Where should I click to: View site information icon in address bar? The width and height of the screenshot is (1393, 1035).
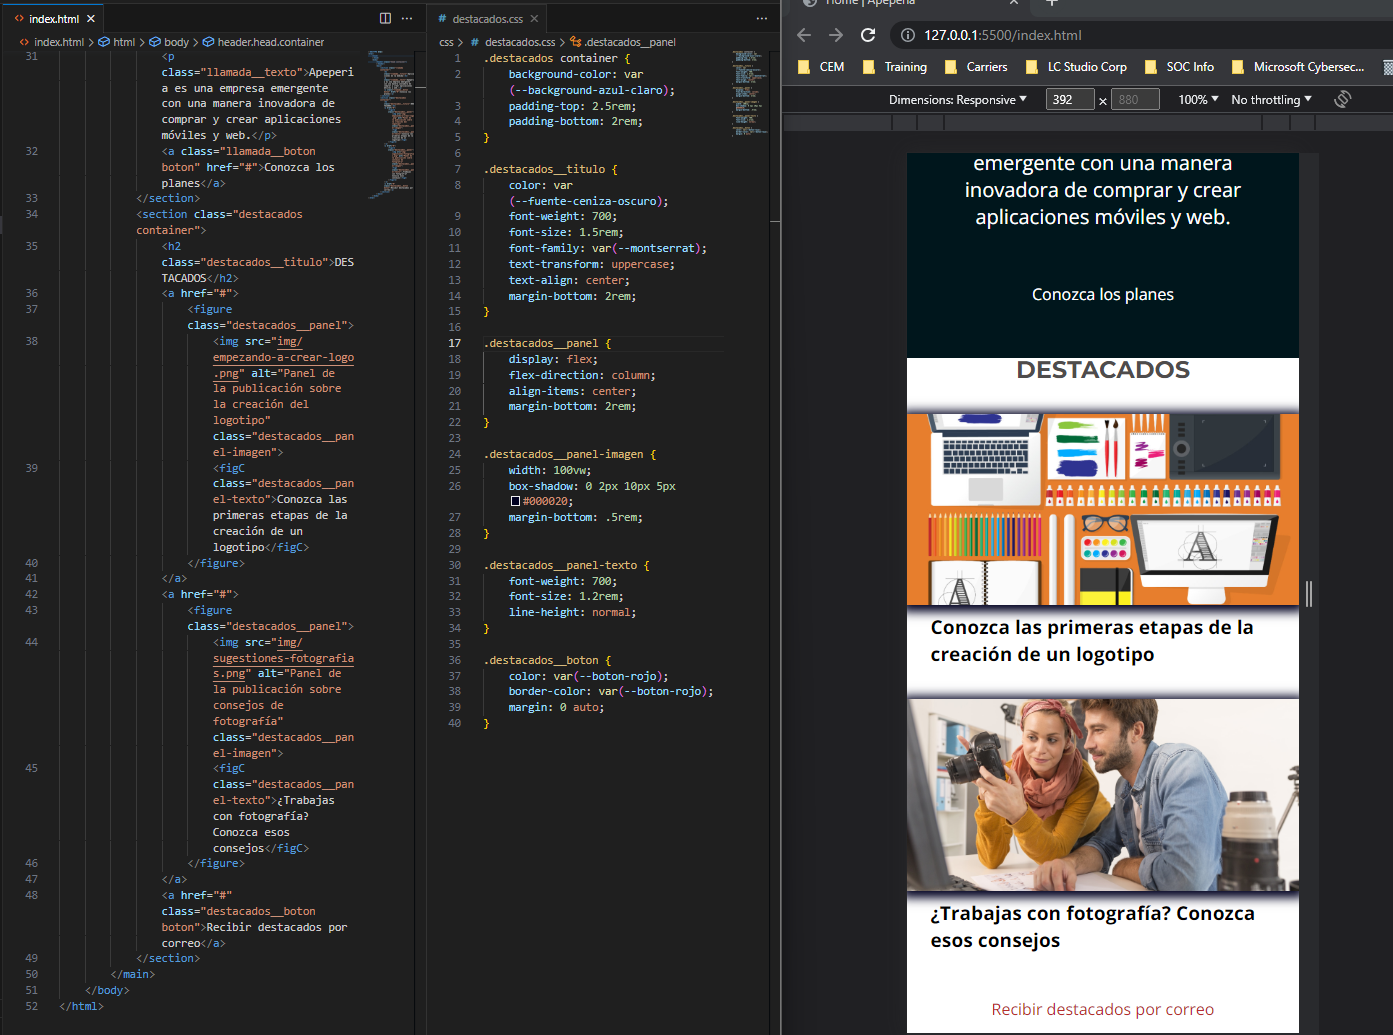click(x=908, y=35)
